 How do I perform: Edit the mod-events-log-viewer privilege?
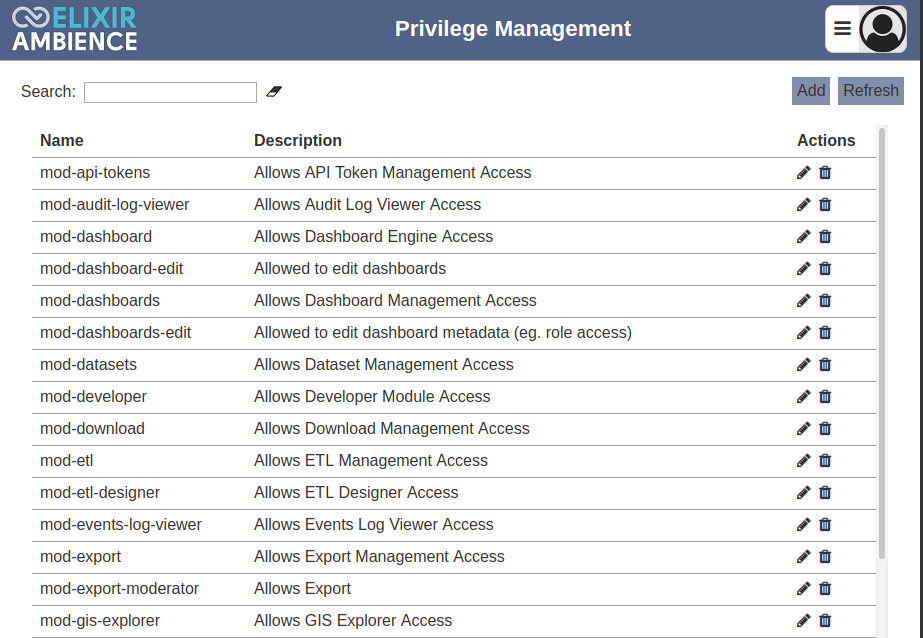(804, 524)
